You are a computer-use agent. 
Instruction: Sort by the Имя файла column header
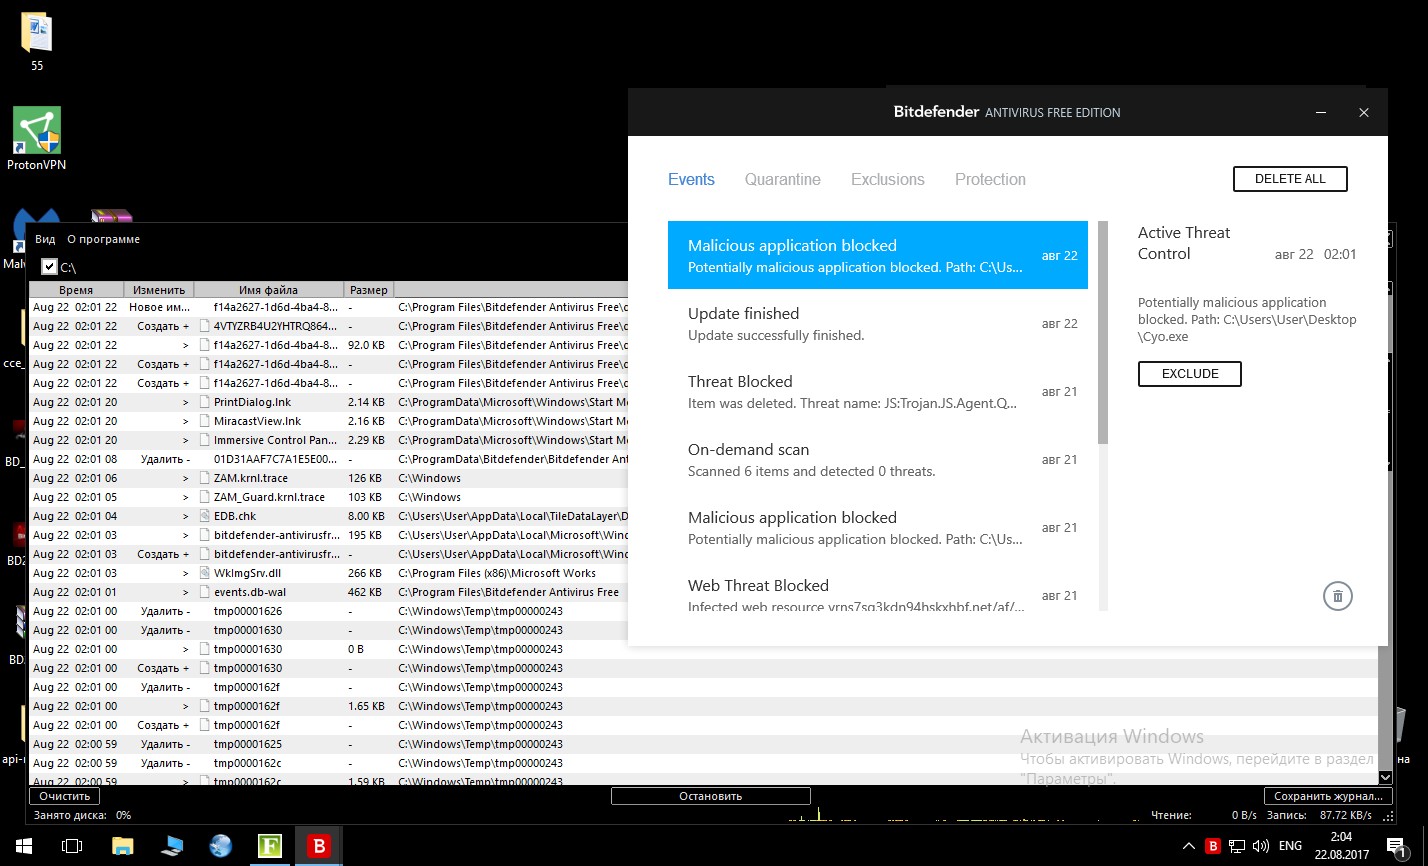(x=268, y=290)
